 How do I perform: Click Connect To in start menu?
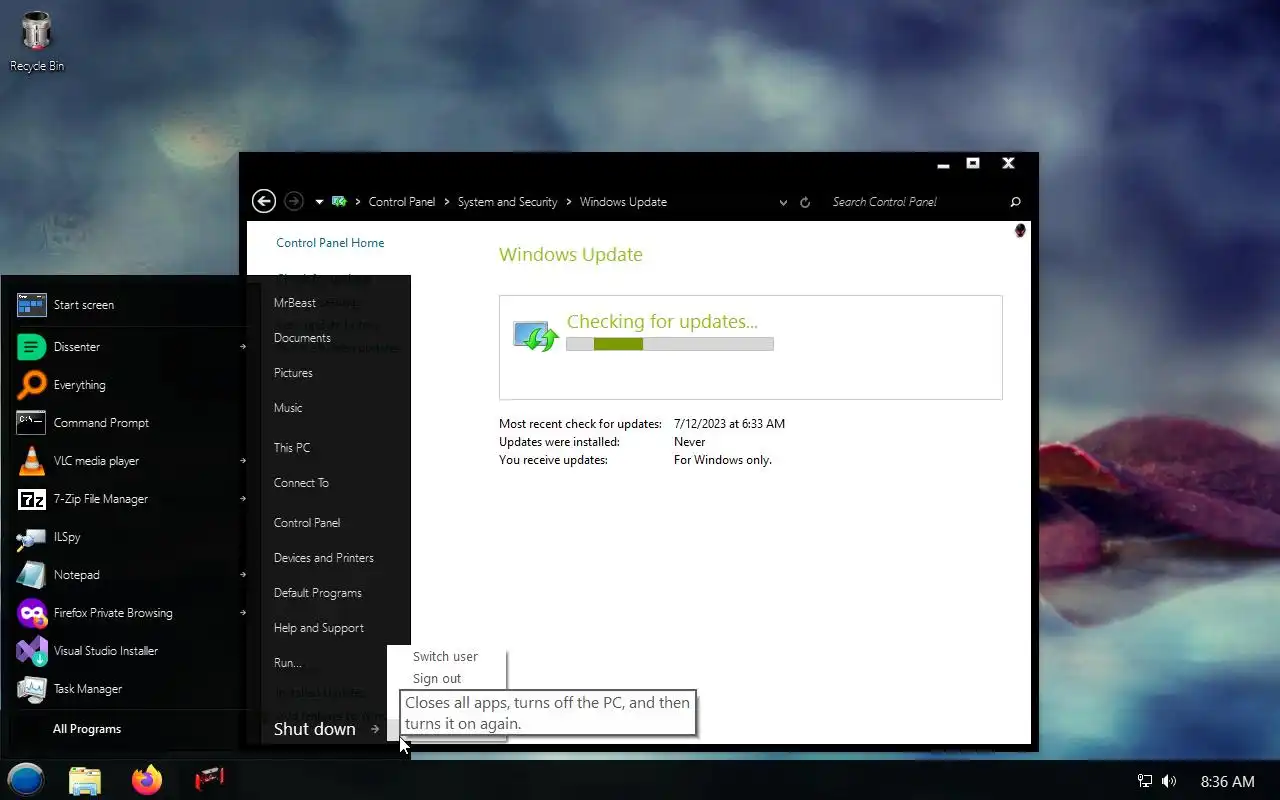pos(301,483)
